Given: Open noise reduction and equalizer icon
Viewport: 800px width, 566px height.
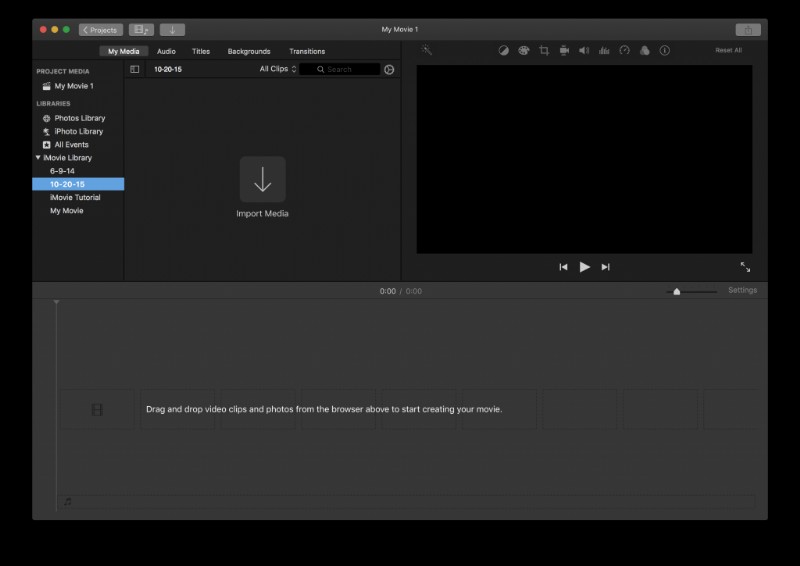Looking at the screenshot, I should pyautogui.click(x=604, y=51).
